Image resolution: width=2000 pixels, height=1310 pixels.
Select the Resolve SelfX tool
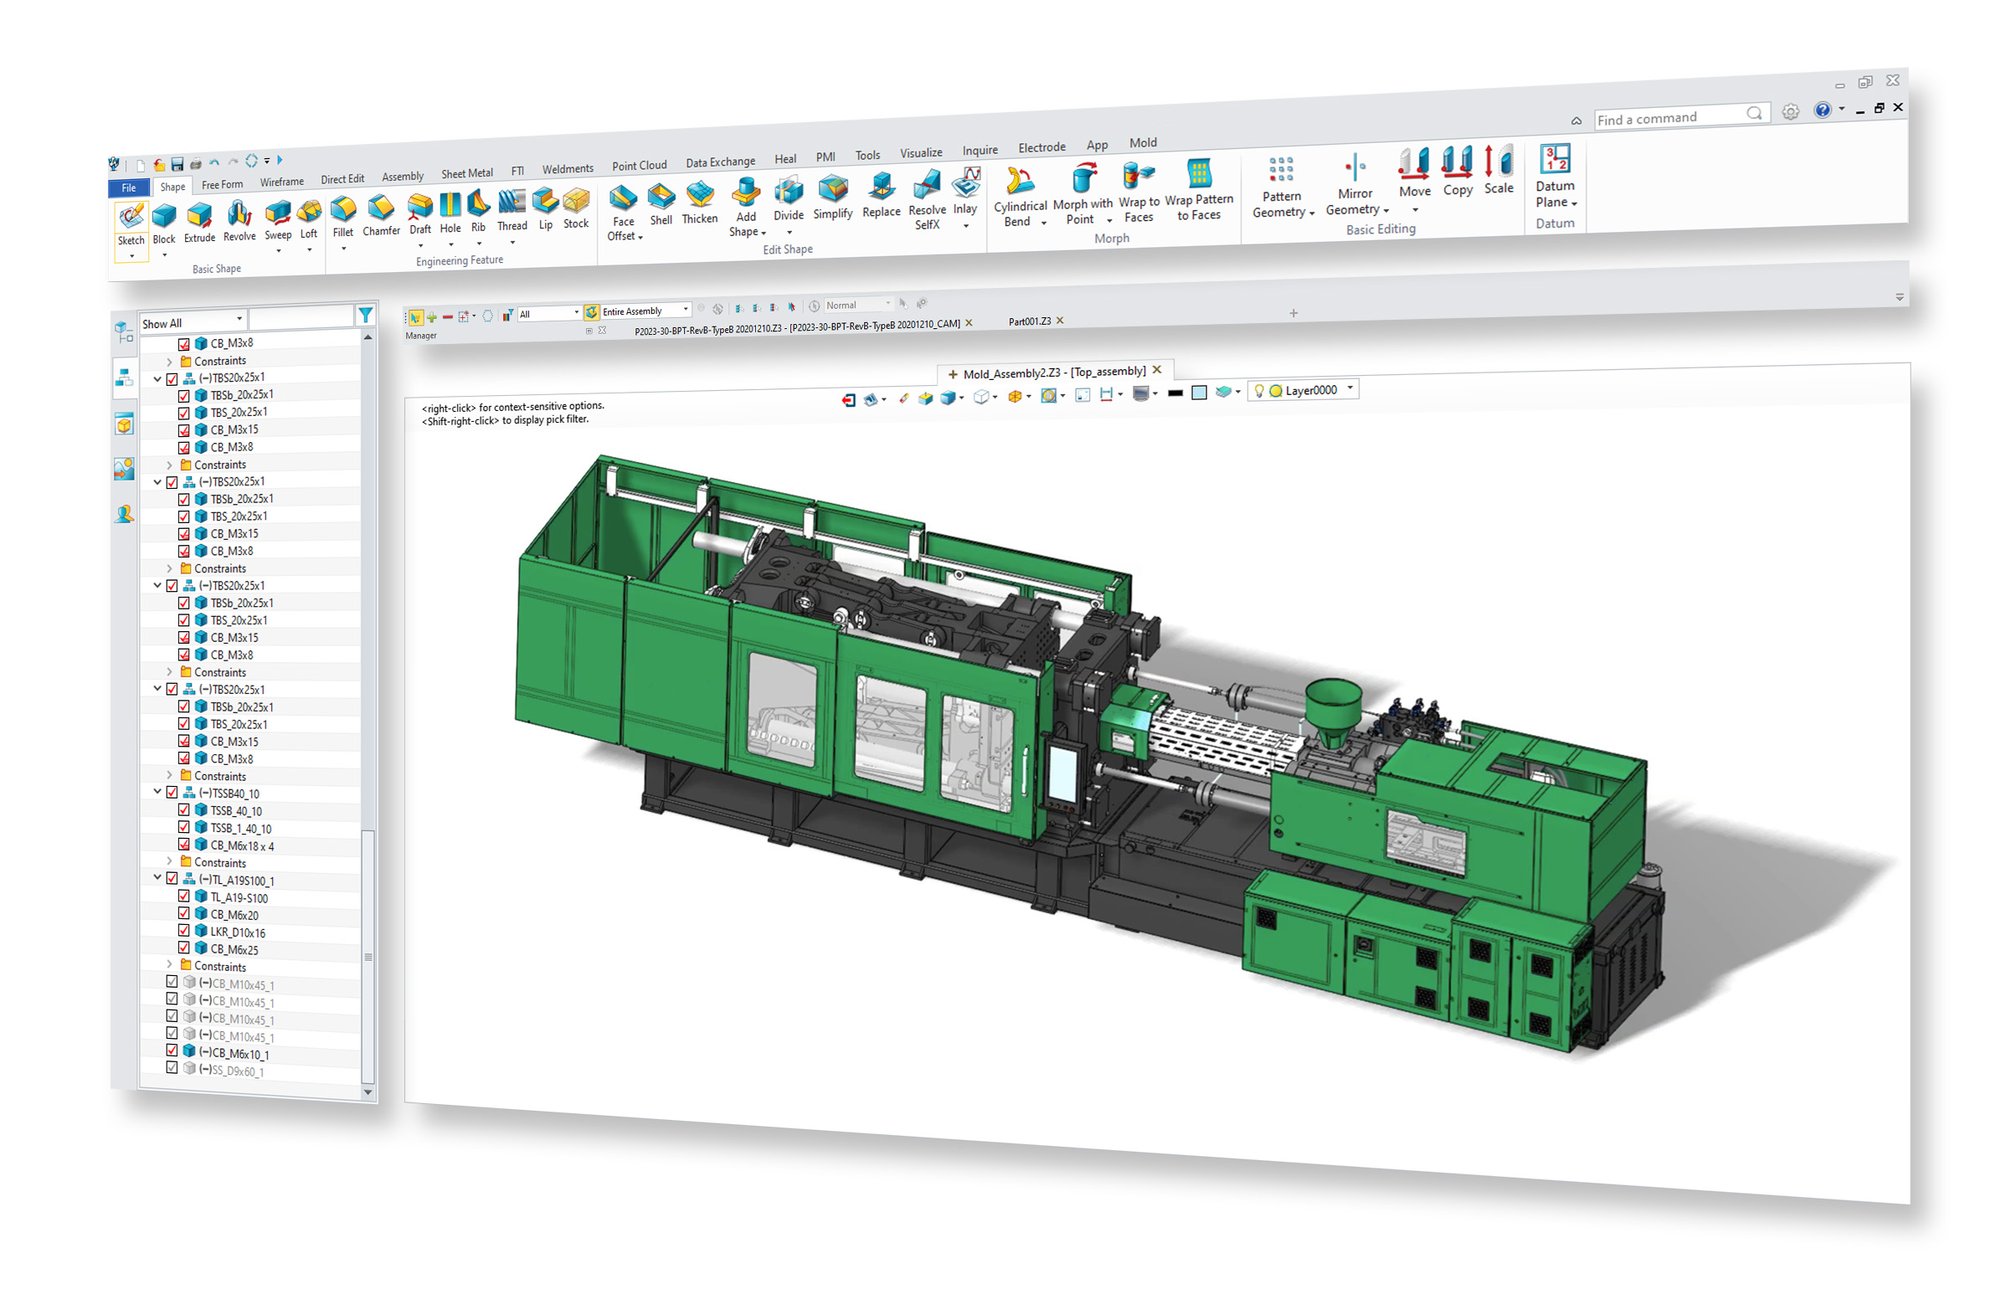[x=927, y=201]
